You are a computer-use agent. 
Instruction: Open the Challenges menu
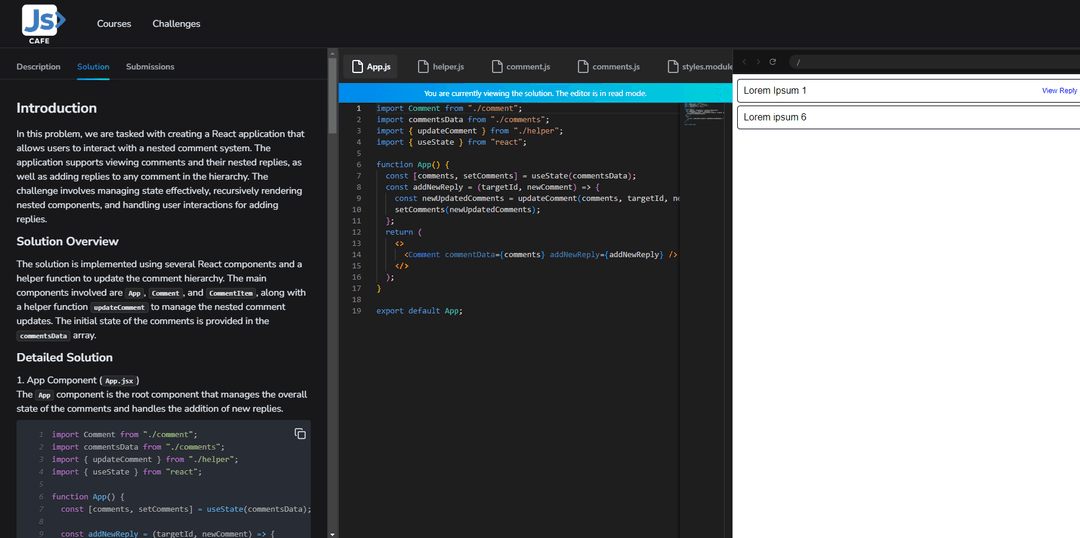click(176, 23)
